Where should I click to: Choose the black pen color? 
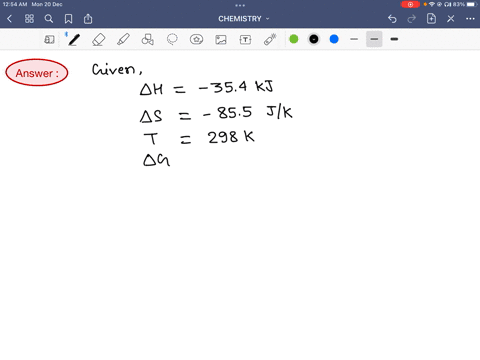[314, 39]
